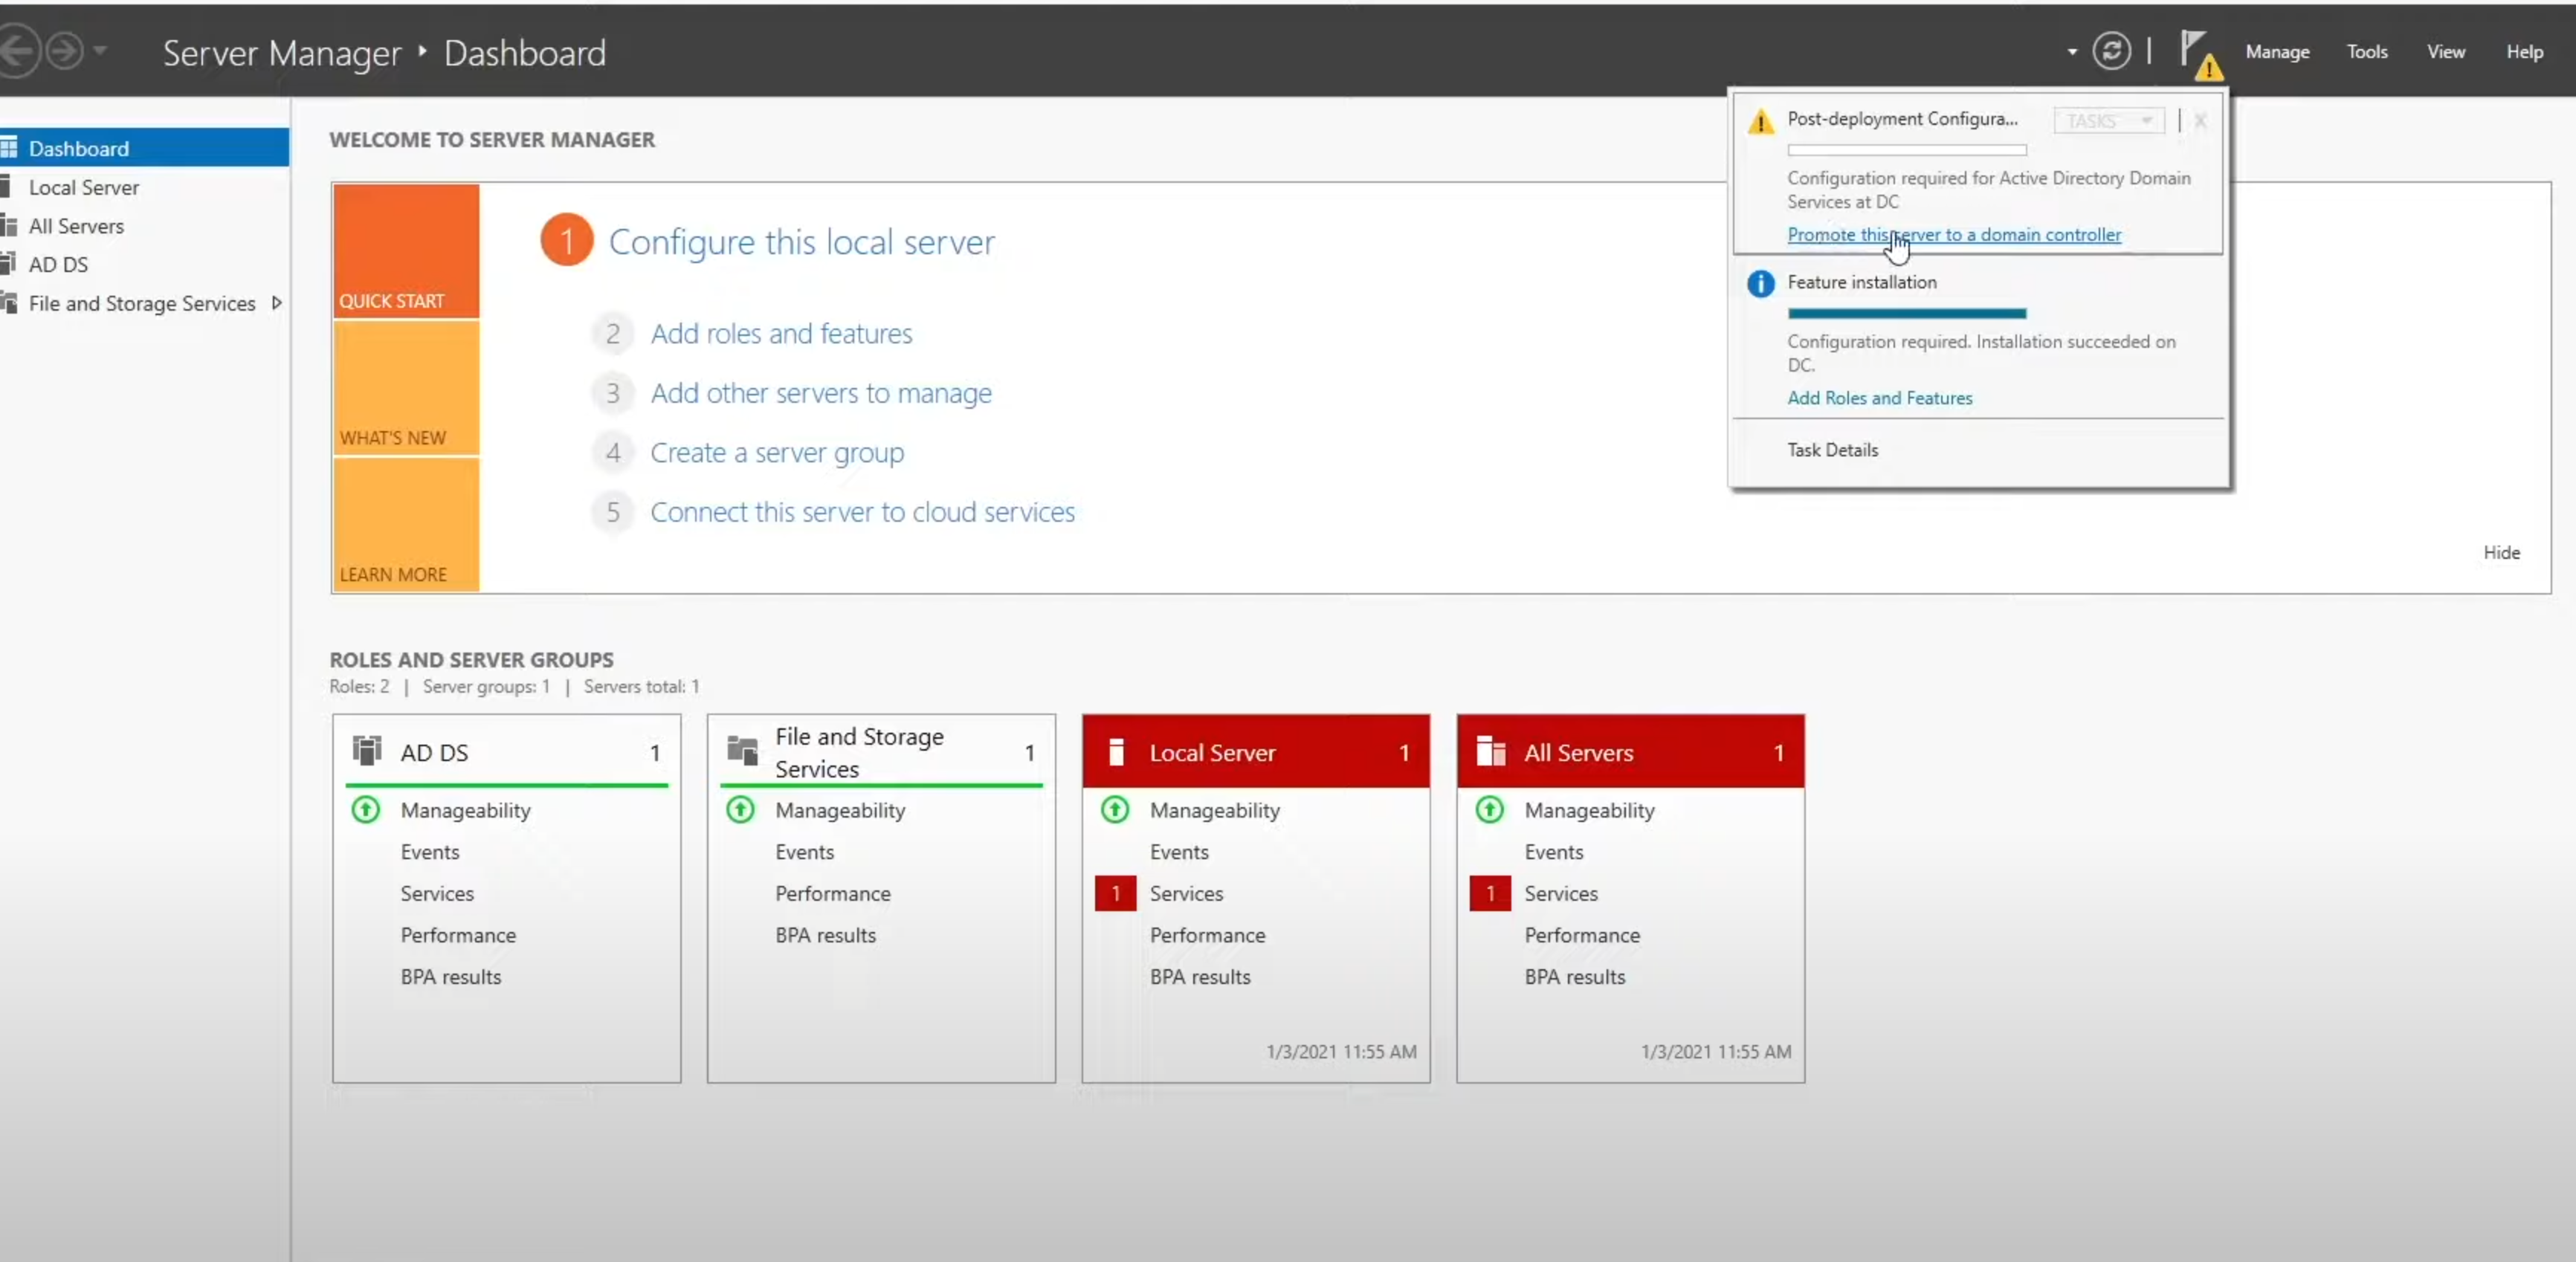Open Performance in File and Storage Services tile
This screenshot has width=2576, height=1262.
coord(833,894)
